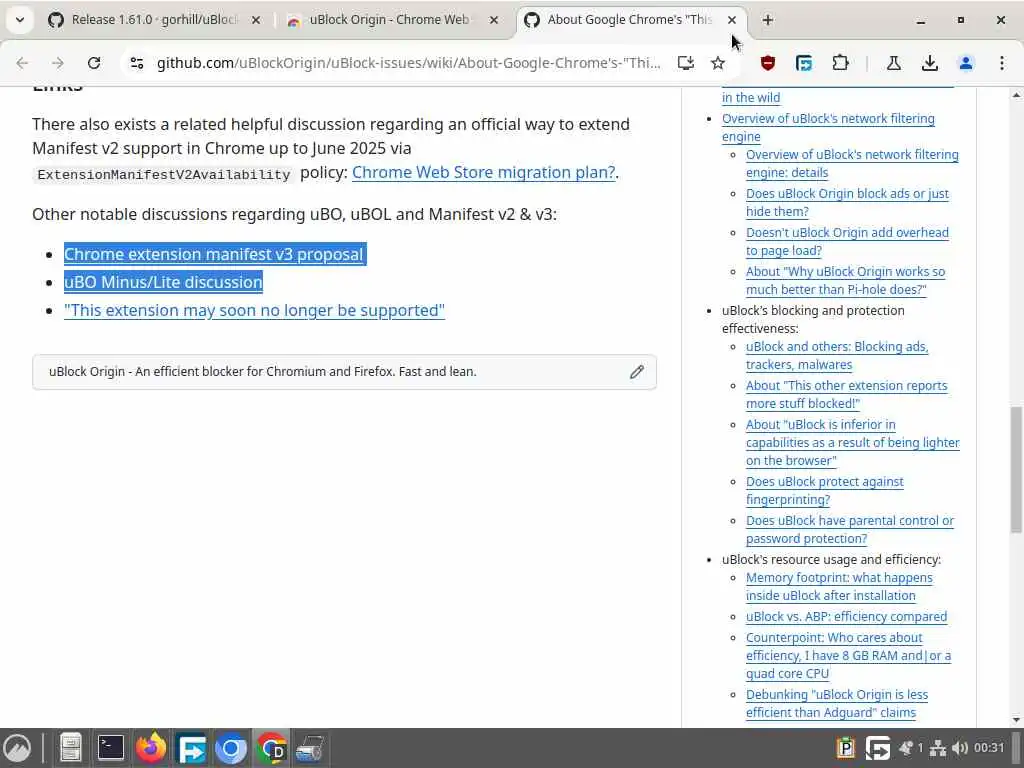
Task: Open Does uBlock Origin block ads link
Action: [x=847, y=202]
